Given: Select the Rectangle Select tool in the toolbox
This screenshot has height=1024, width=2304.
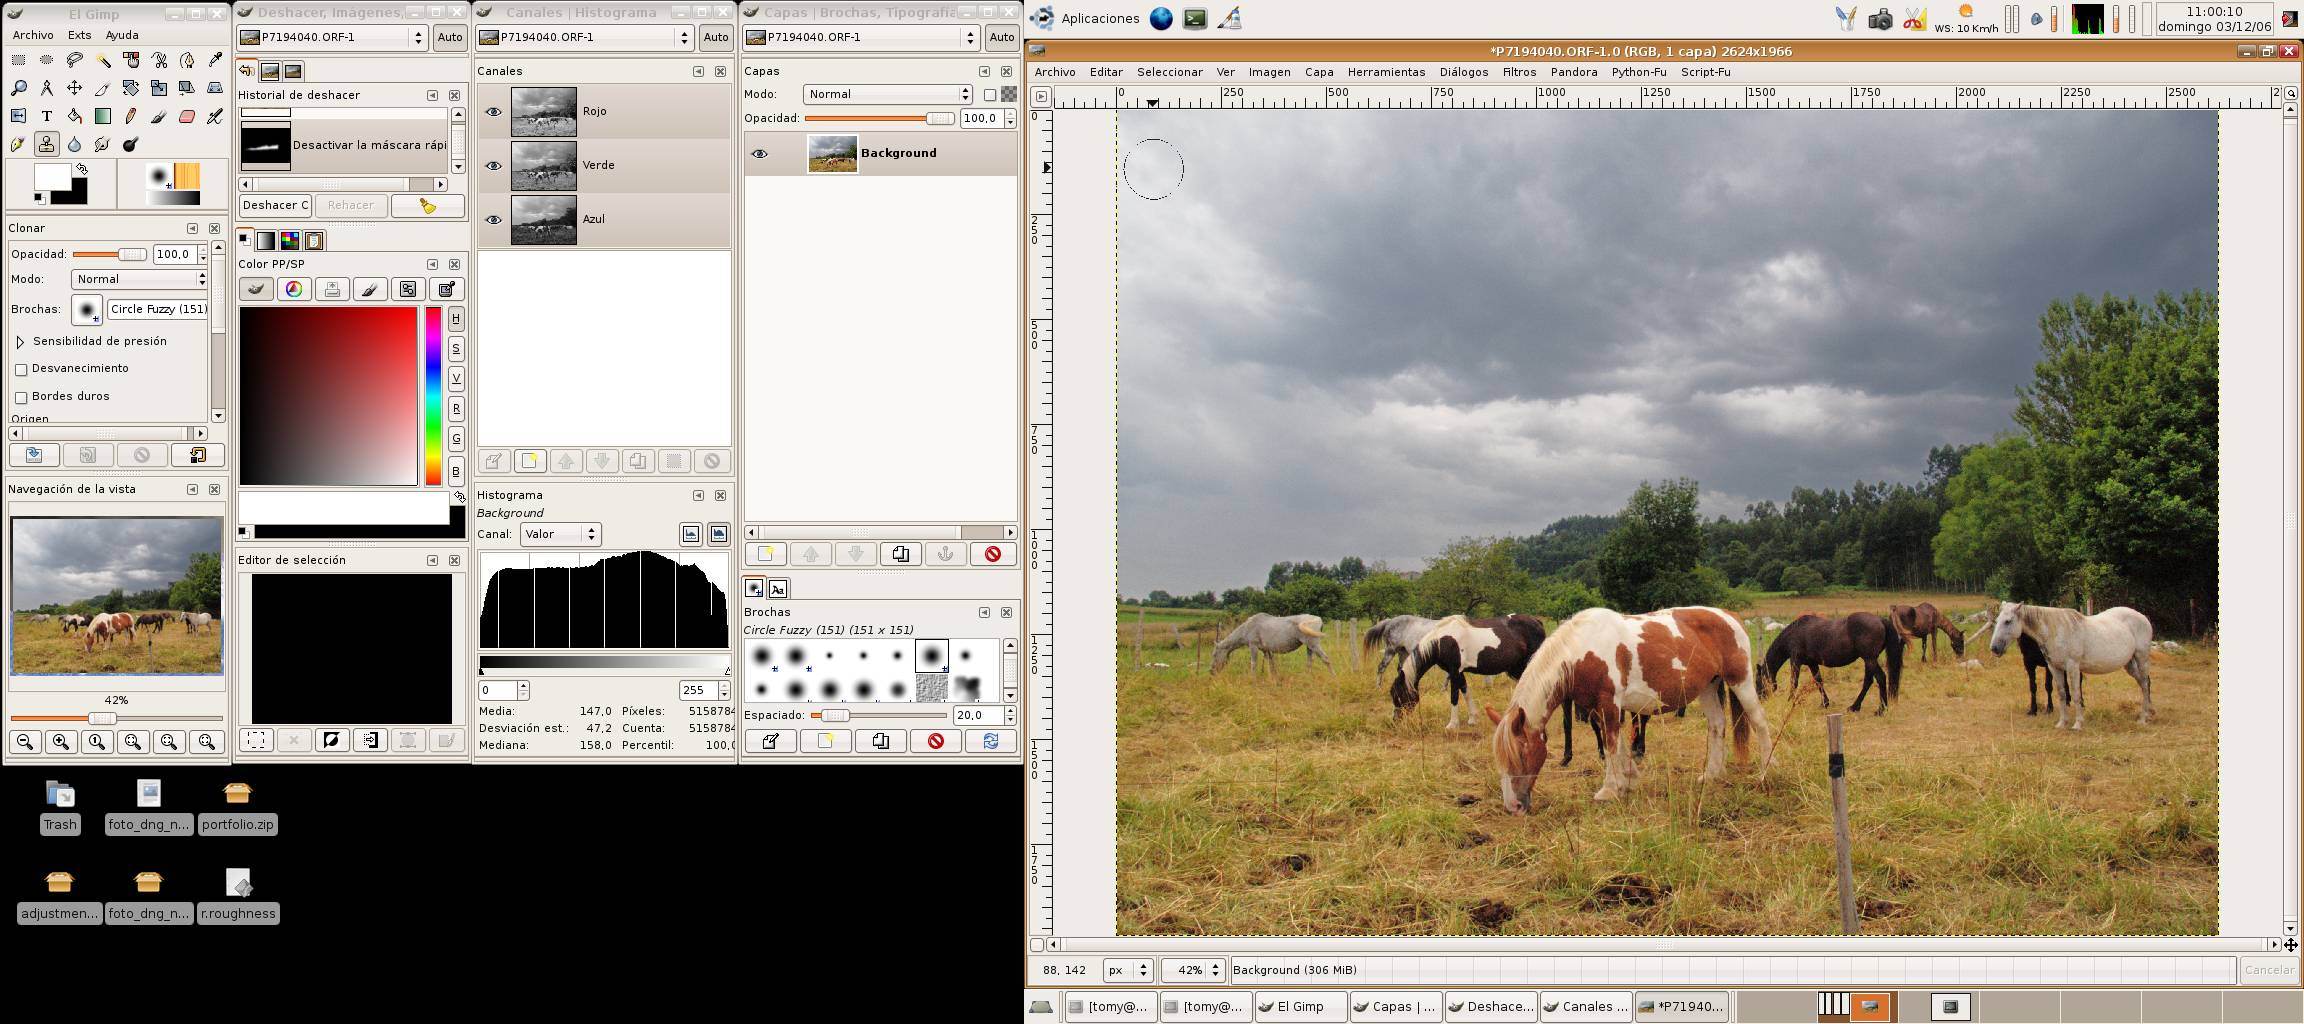Looking at the screenshot, I should [x=18, y=60].
